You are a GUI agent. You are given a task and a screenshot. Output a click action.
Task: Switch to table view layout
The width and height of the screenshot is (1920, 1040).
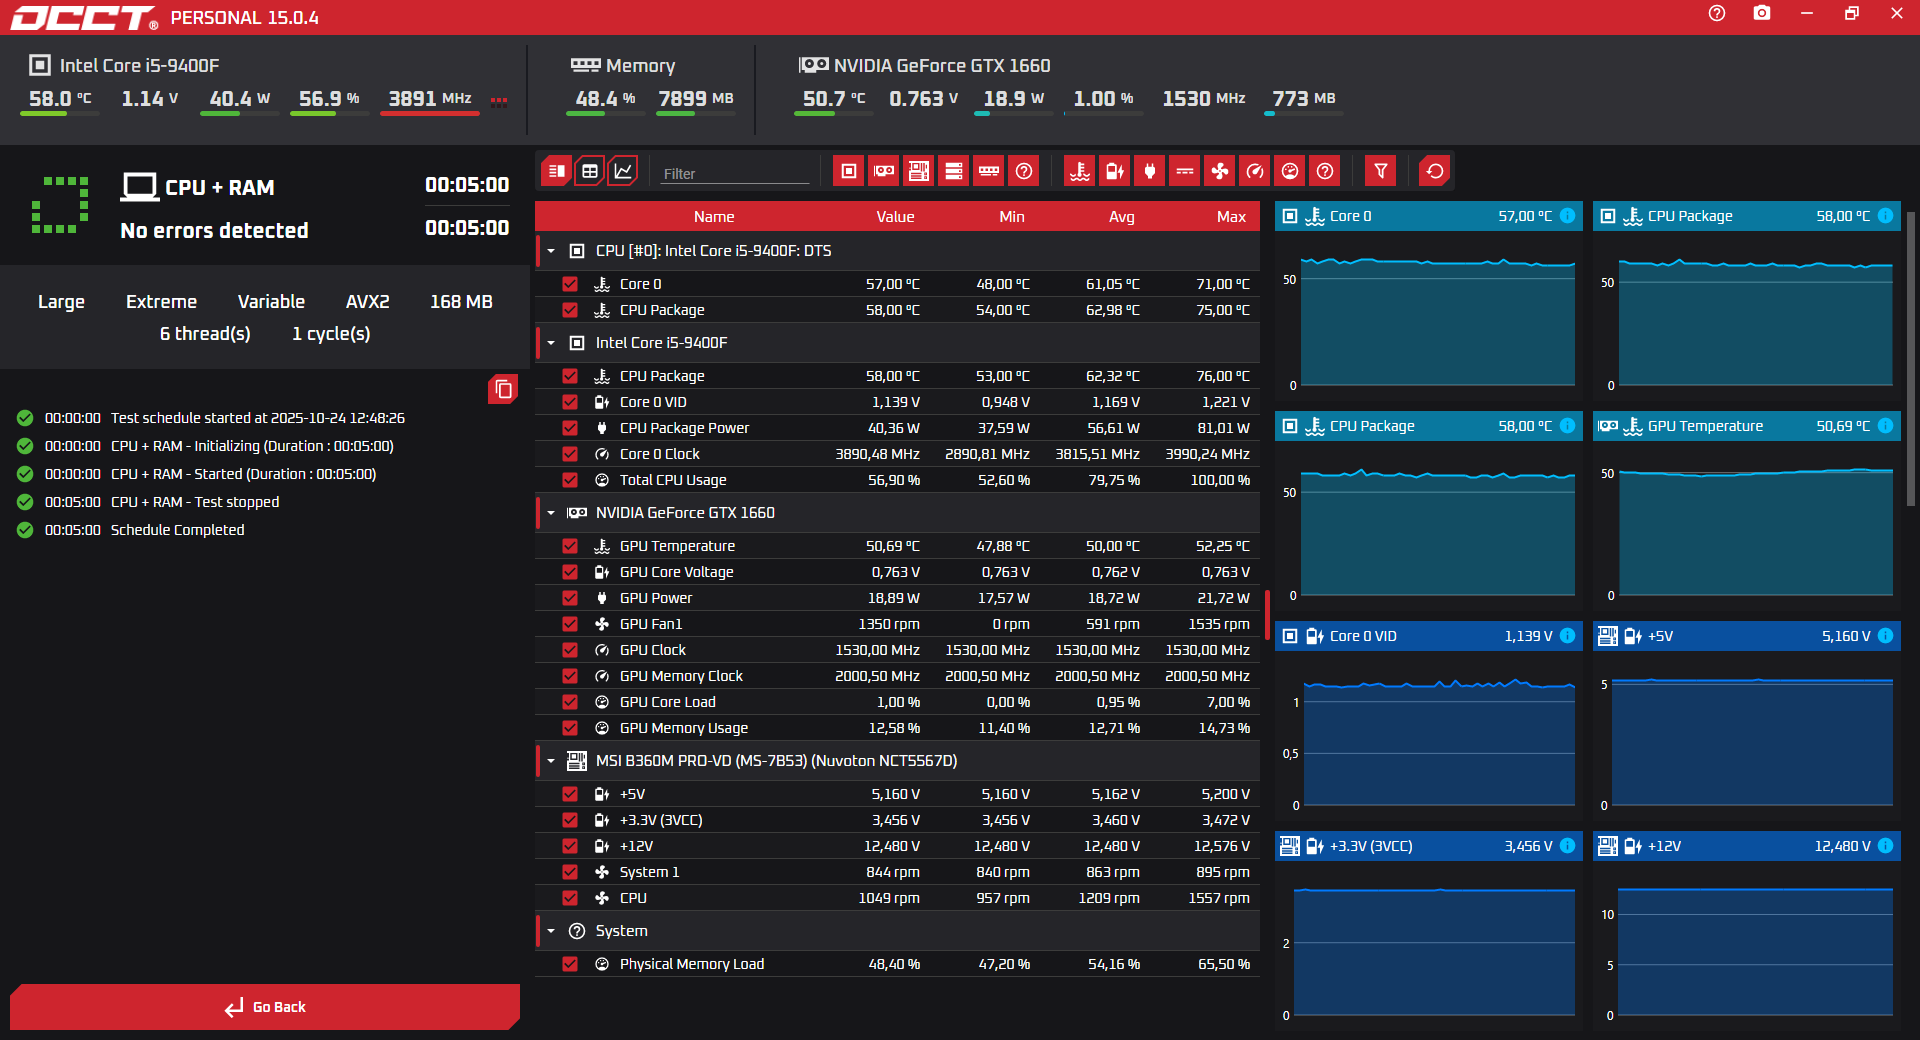(x=590, y=171)
